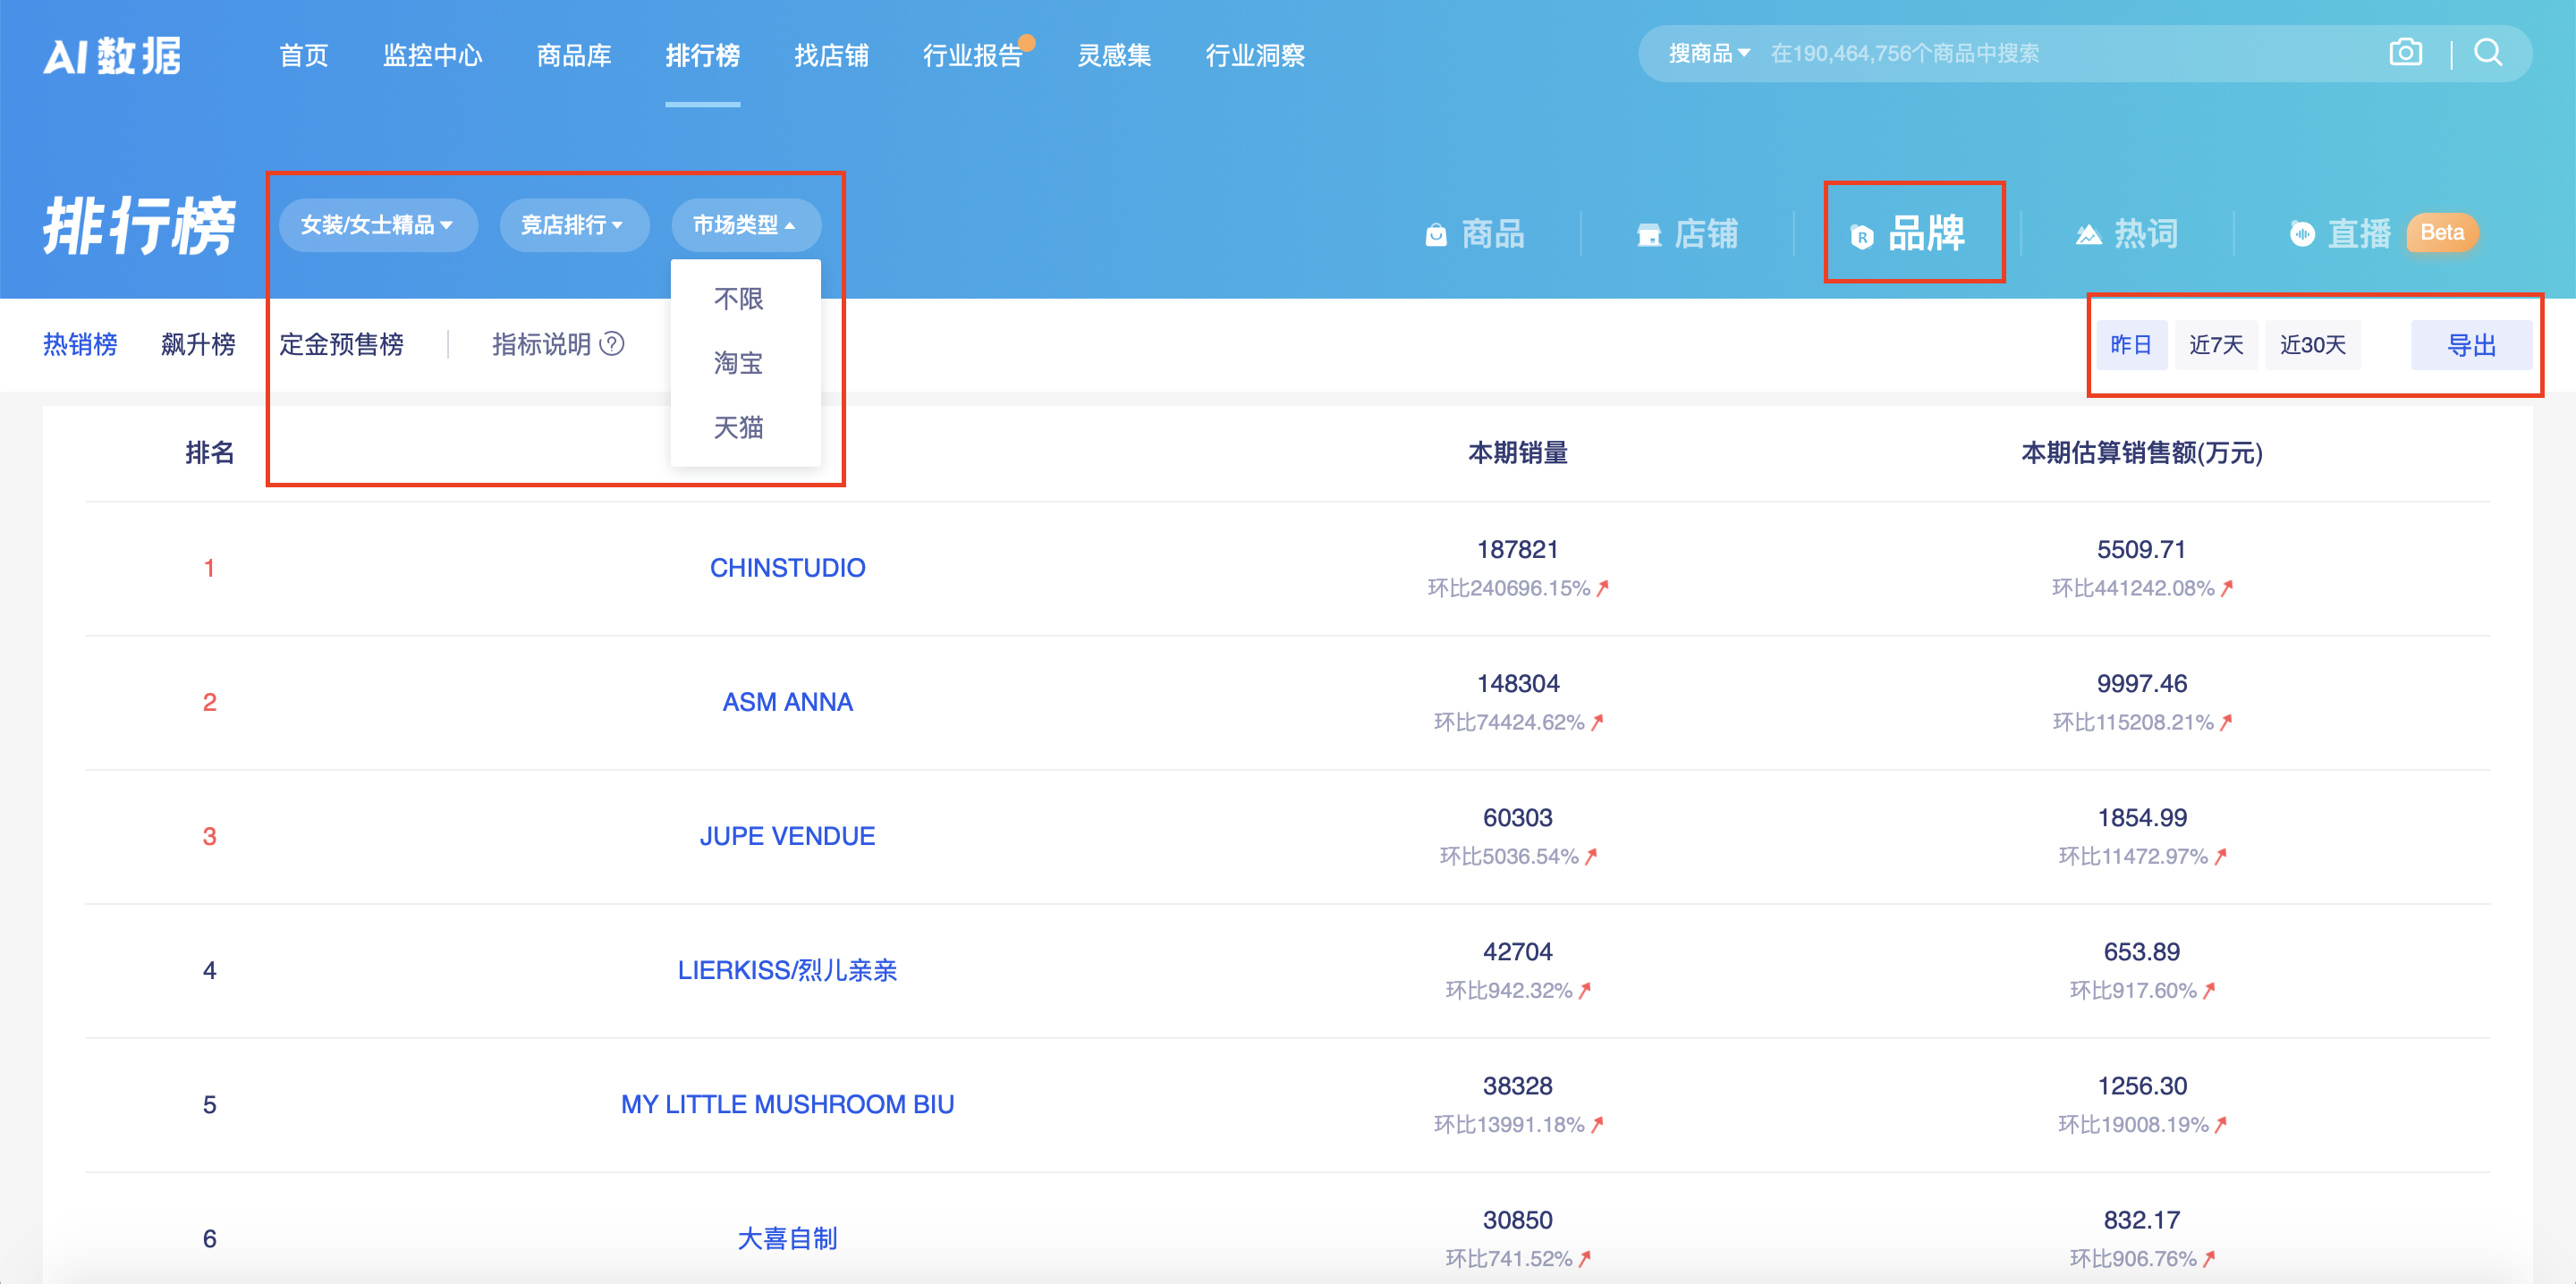Screen dimensions: 2576x1284
Task: Click into the product search input field
Action: point(2065,54)
